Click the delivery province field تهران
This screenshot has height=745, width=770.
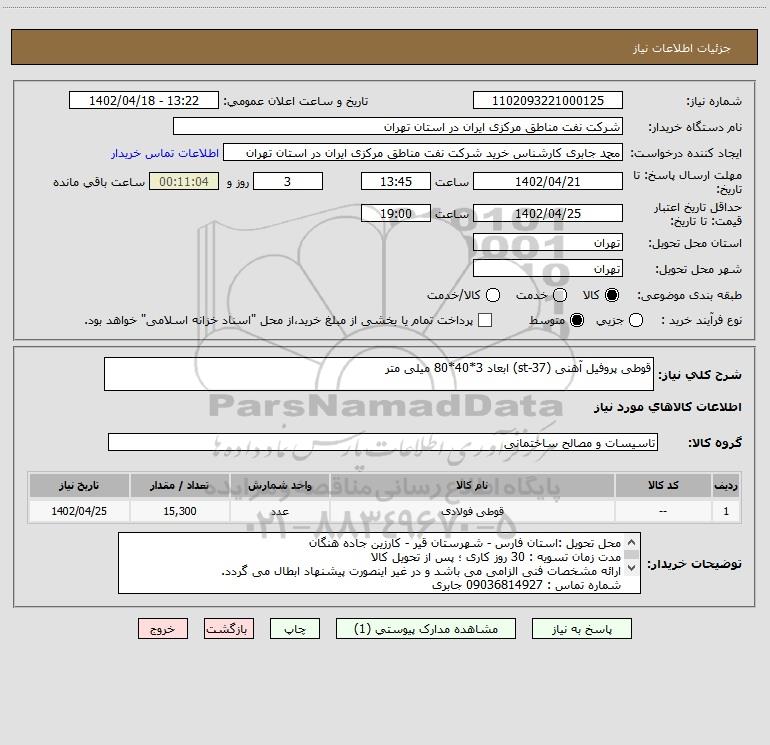point(548,243)
